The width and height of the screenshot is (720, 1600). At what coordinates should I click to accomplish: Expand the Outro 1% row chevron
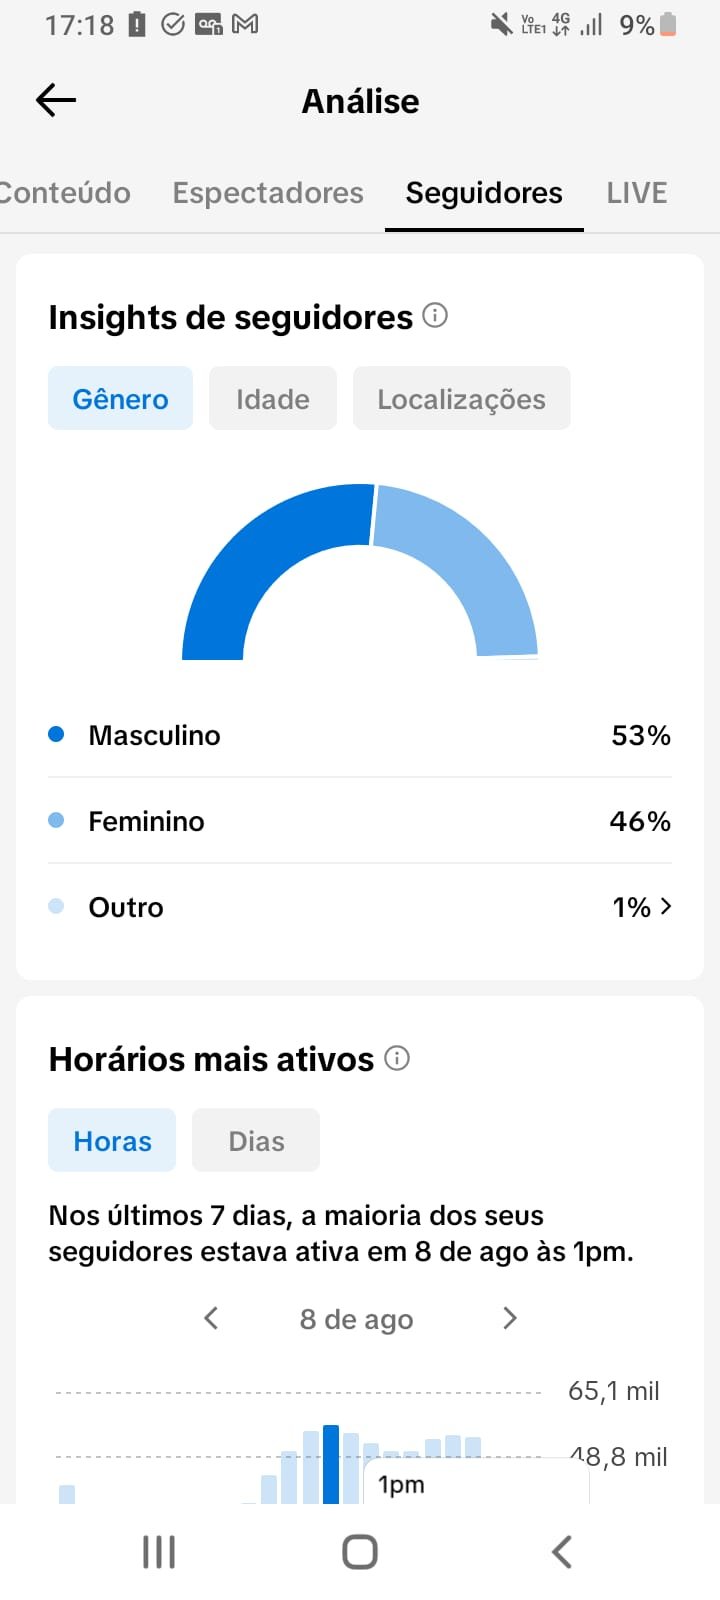coord(666,906)
